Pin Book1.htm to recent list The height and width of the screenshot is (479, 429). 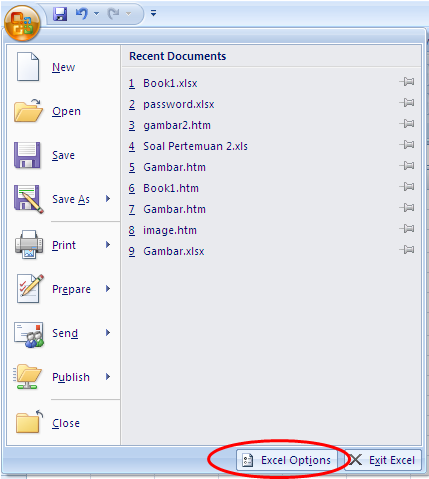407,187
